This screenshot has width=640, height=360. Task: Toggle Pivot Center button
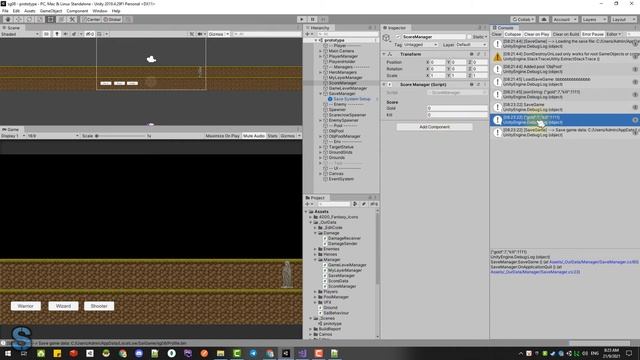(91, 19)
